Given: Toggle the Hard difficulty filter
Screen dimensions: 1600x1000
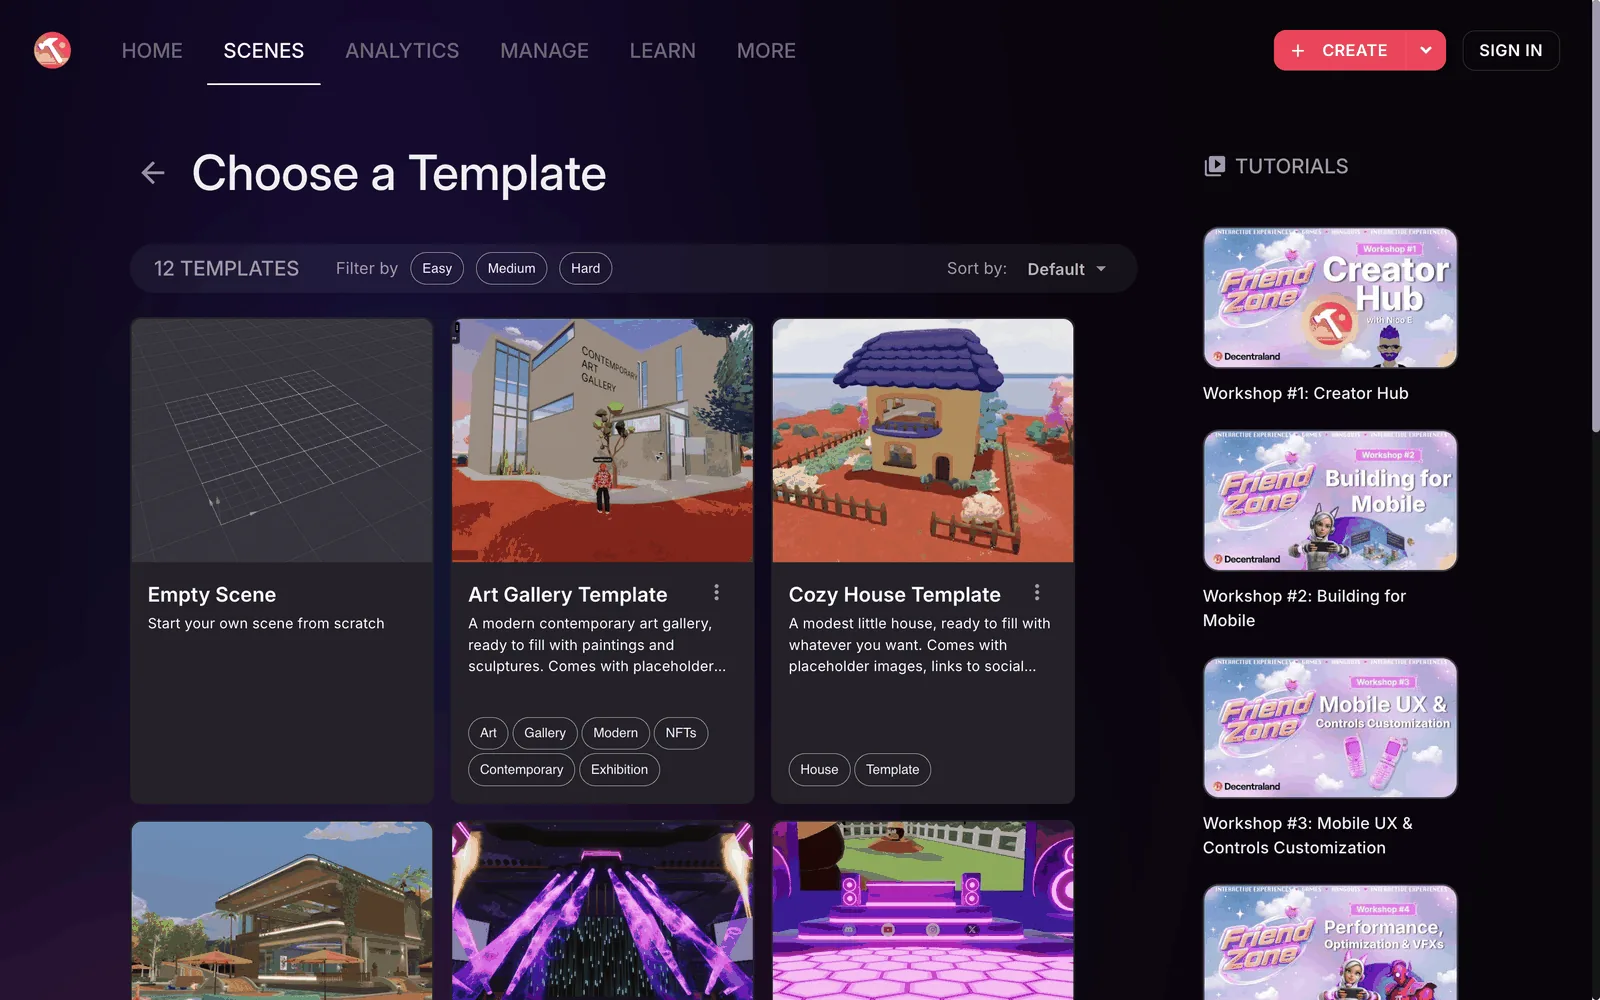Looking at the screenshot, I should pyautogui.click(x=586, y=268).
